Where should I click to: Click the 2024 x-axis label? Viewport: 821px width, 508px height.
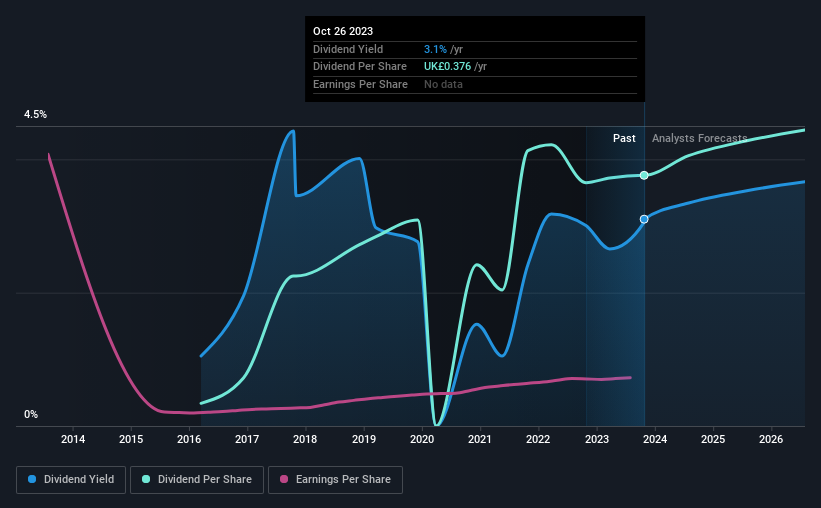coord(655,439)
